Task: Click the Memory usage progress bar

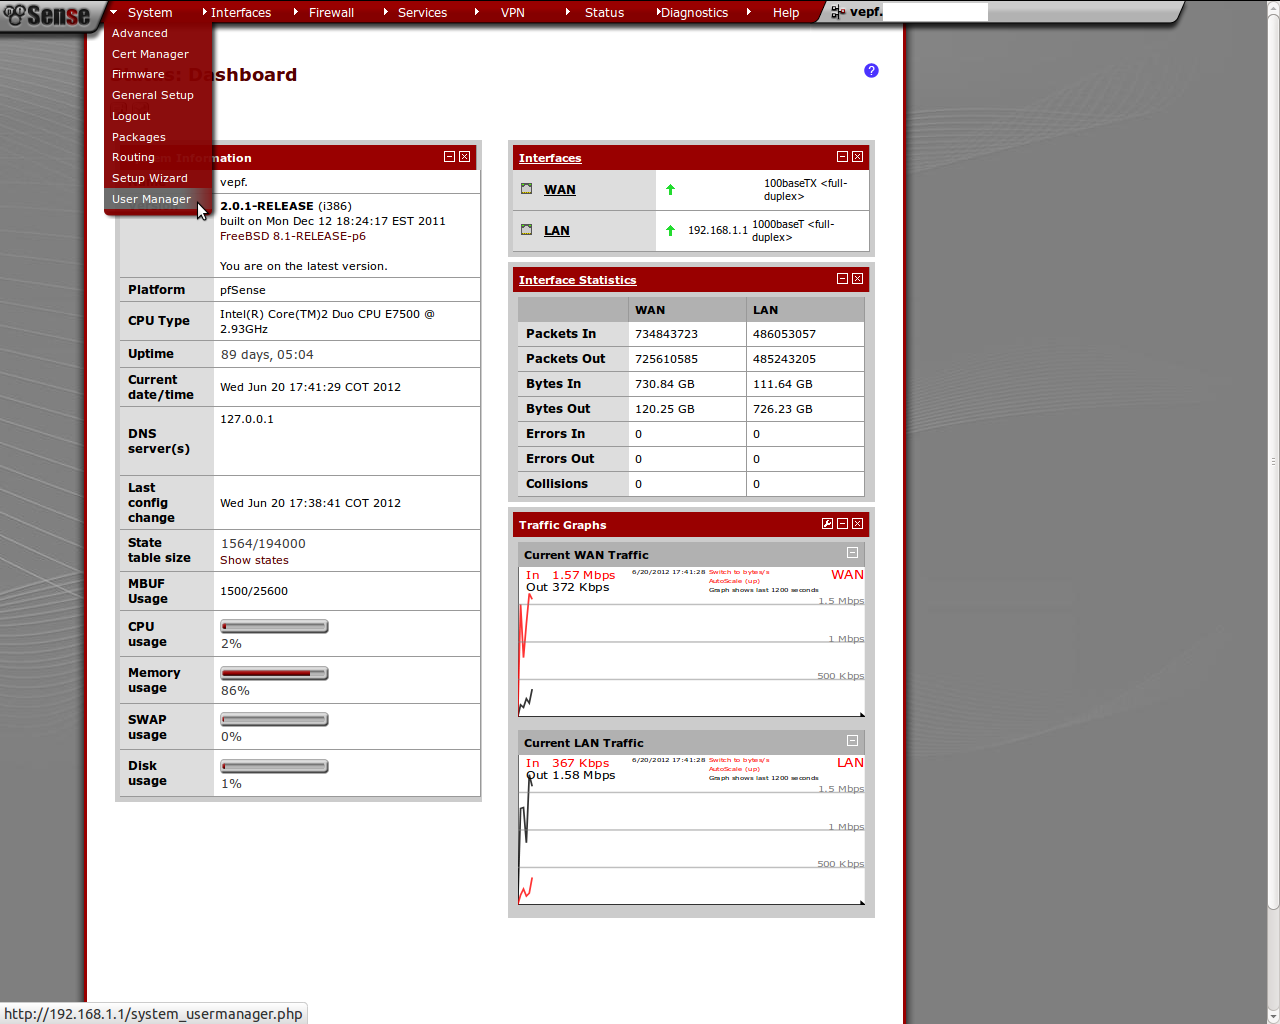Action: 274,673
